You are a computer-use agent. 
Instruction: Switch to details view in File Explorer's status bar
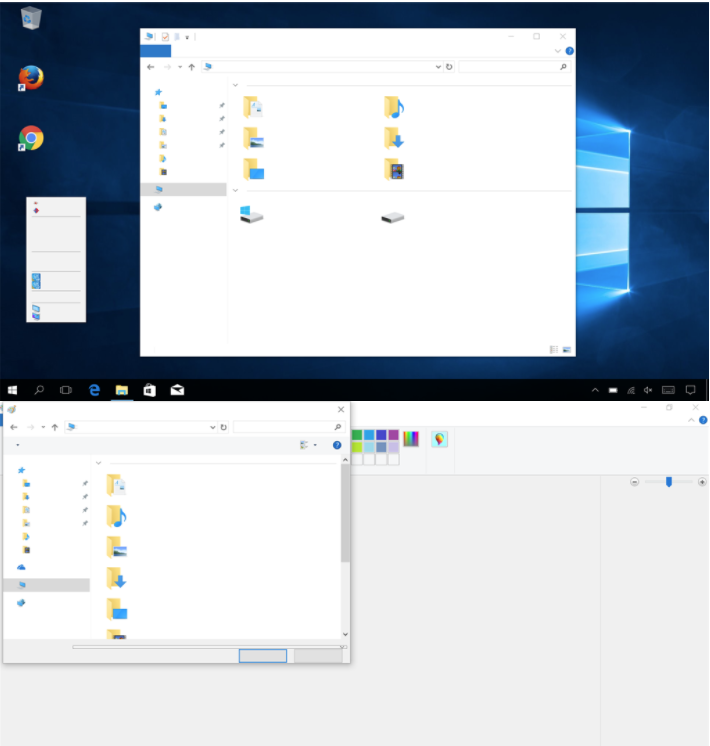pos(553,350)
